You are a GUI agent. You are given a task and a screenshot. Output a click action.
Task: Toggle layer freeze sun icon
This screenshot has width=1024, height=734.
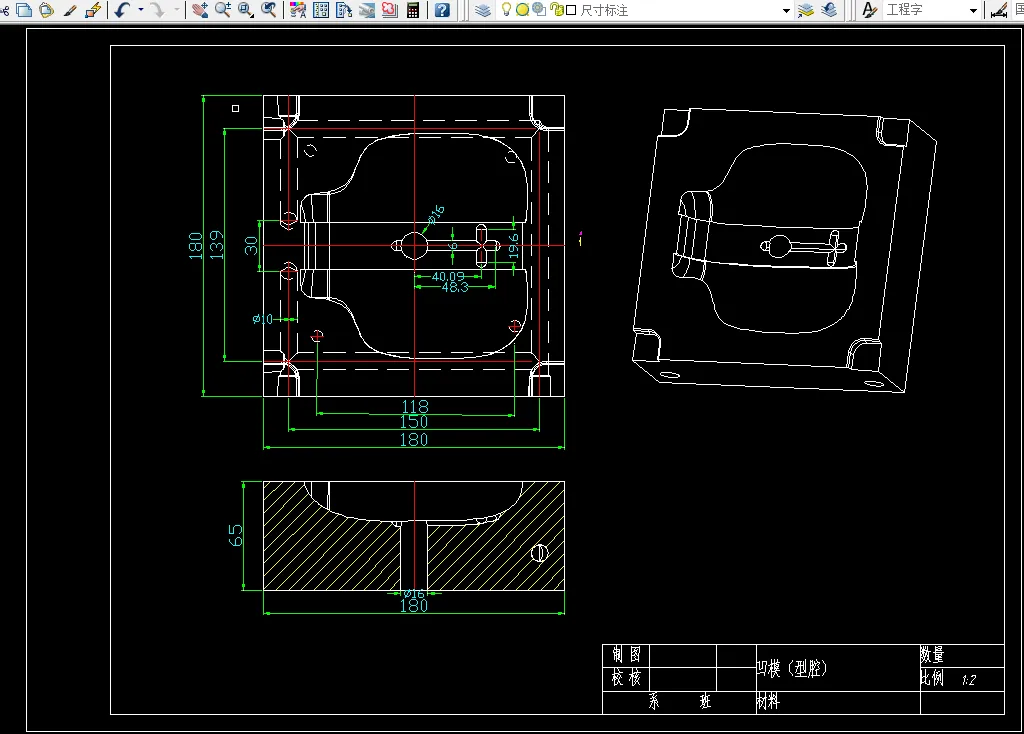[522, 10]
